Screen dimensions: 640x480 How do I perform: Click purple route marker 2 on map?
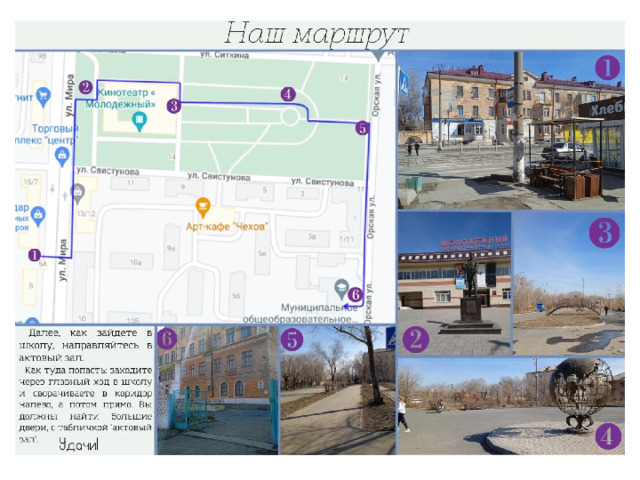coord(85,87)
